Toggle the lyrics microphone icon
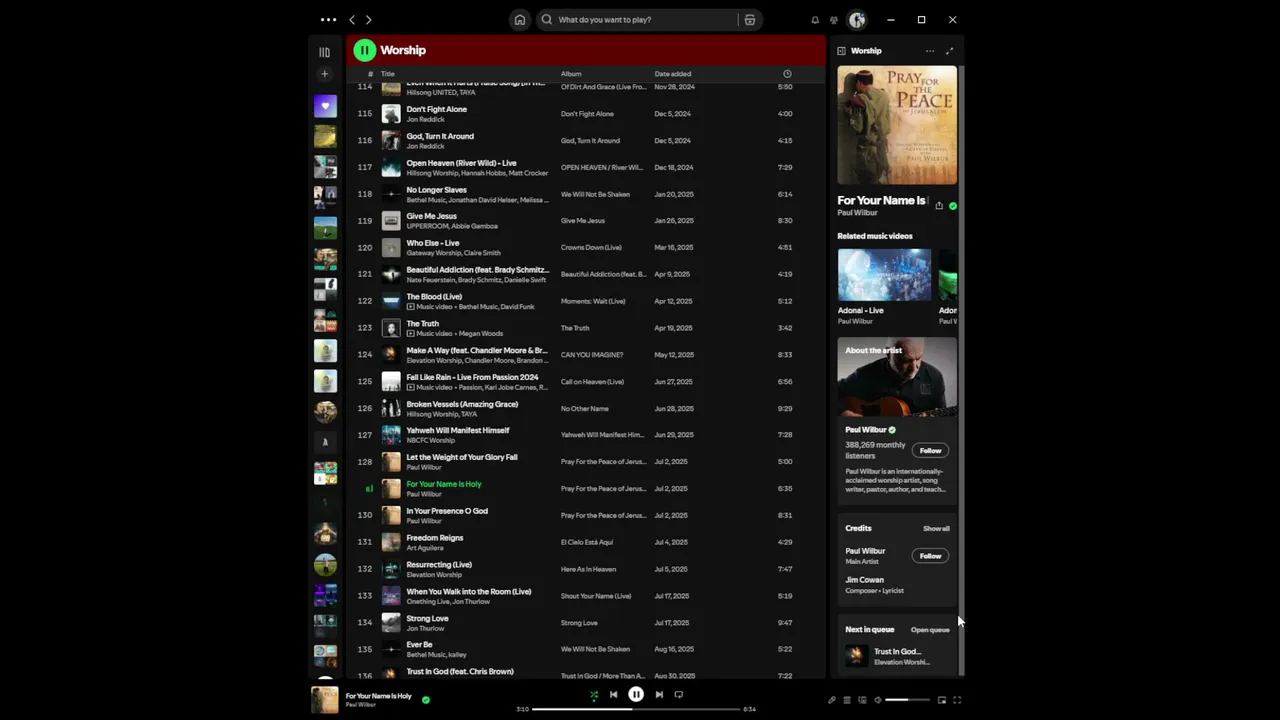The width and height of the screenshot is (1280, 720). coord(831,700)
